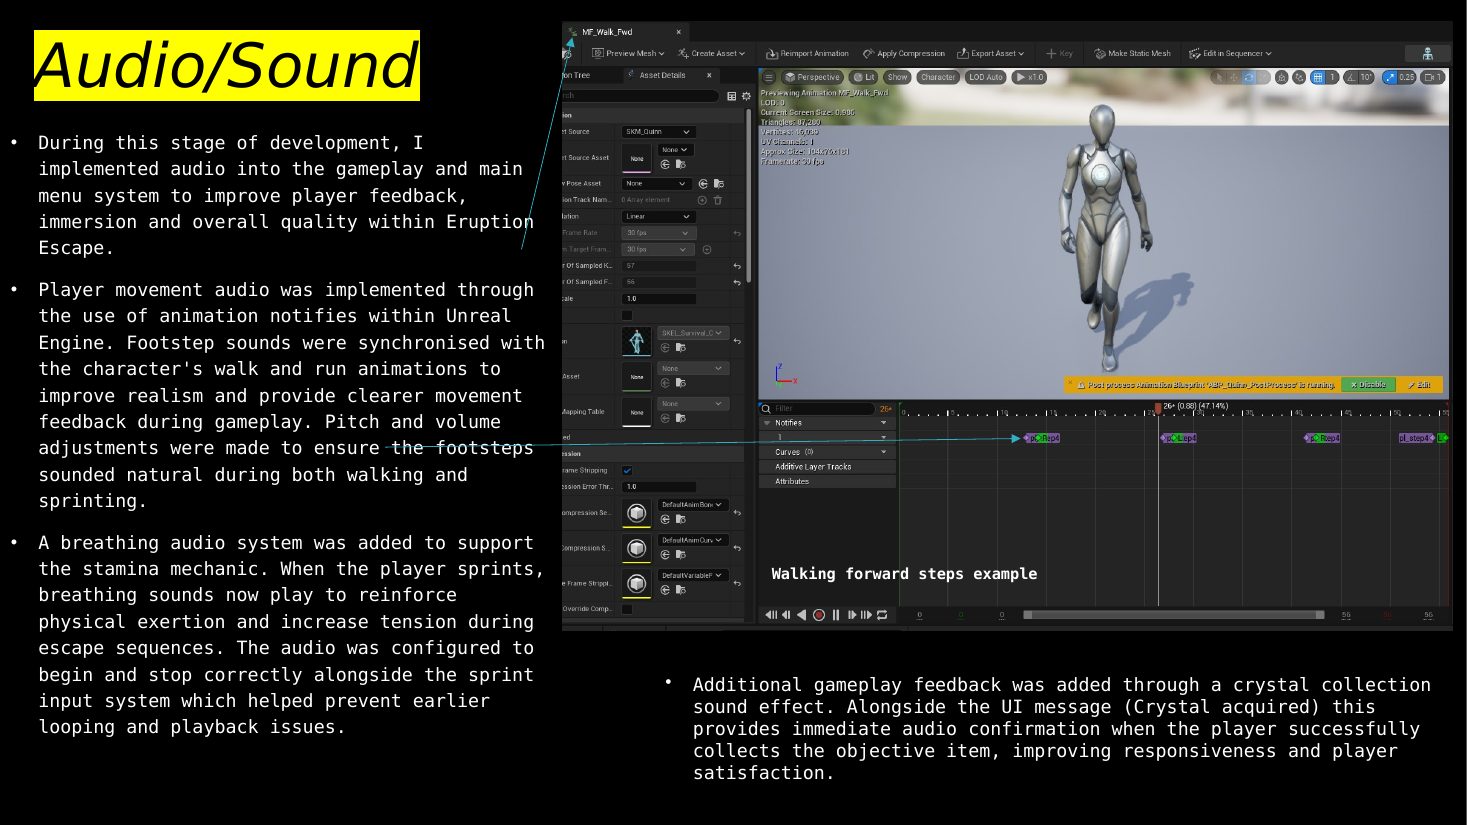The height and width of the screenshot is (825, 1467).
Task: Open the viewport Show menu
Action: point(897,77)
